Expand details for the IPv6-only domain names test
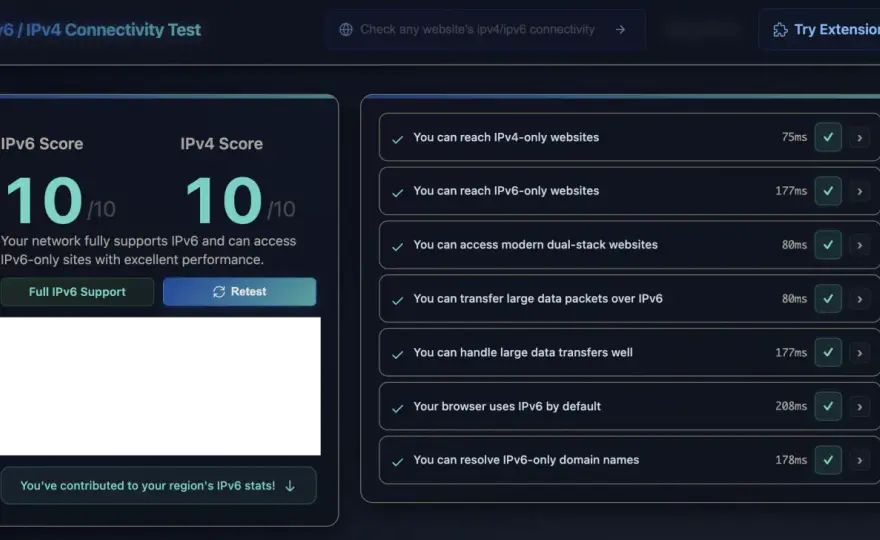Screen dimensions: 880x540 click(859, 460)
